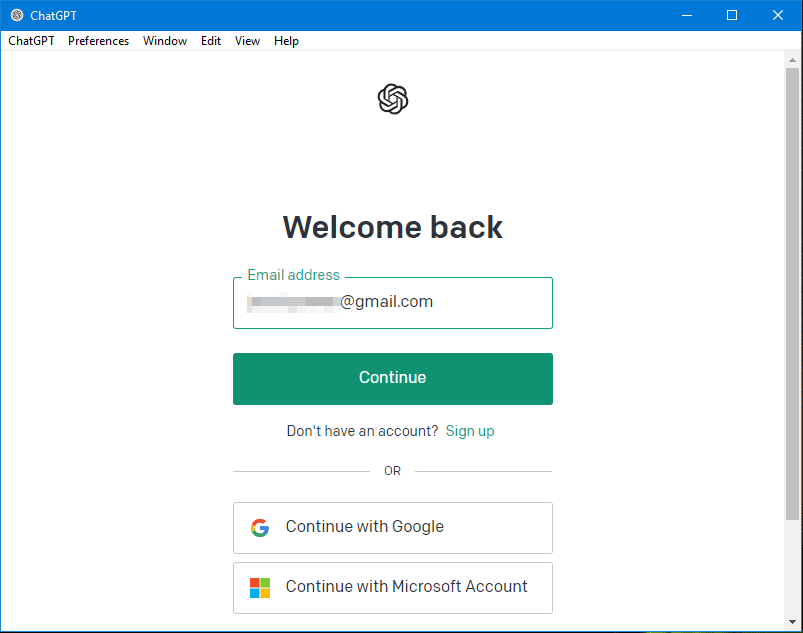Click the OpenAI spiral logo on Google button row

259,527
